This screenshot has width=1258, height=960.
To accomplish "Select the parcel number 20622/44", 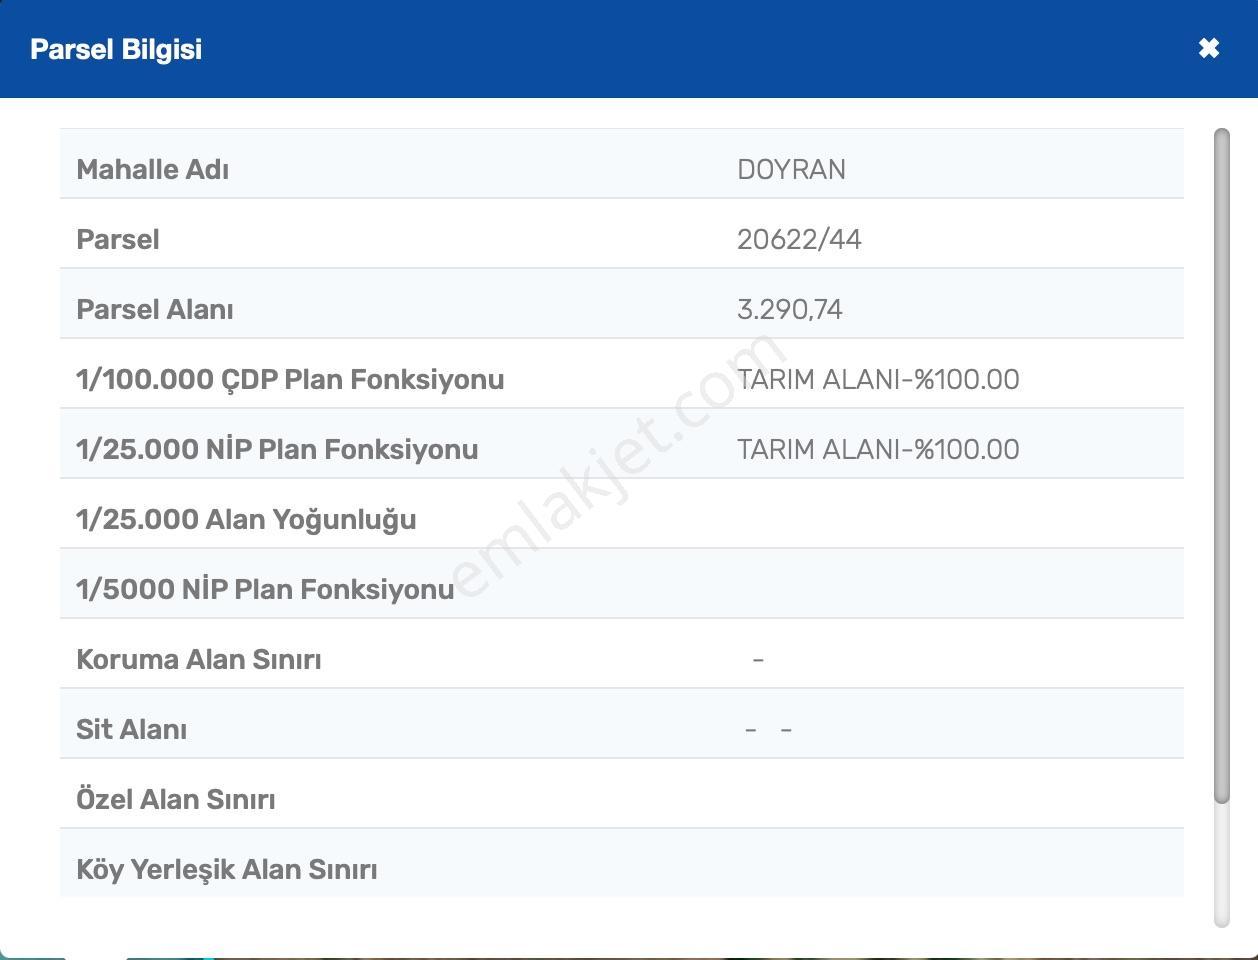I will point(799,239).
